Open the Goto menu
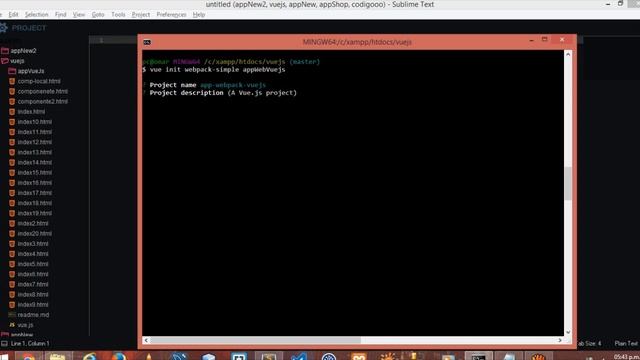This screenshot has height=360, width=640. 98,15
